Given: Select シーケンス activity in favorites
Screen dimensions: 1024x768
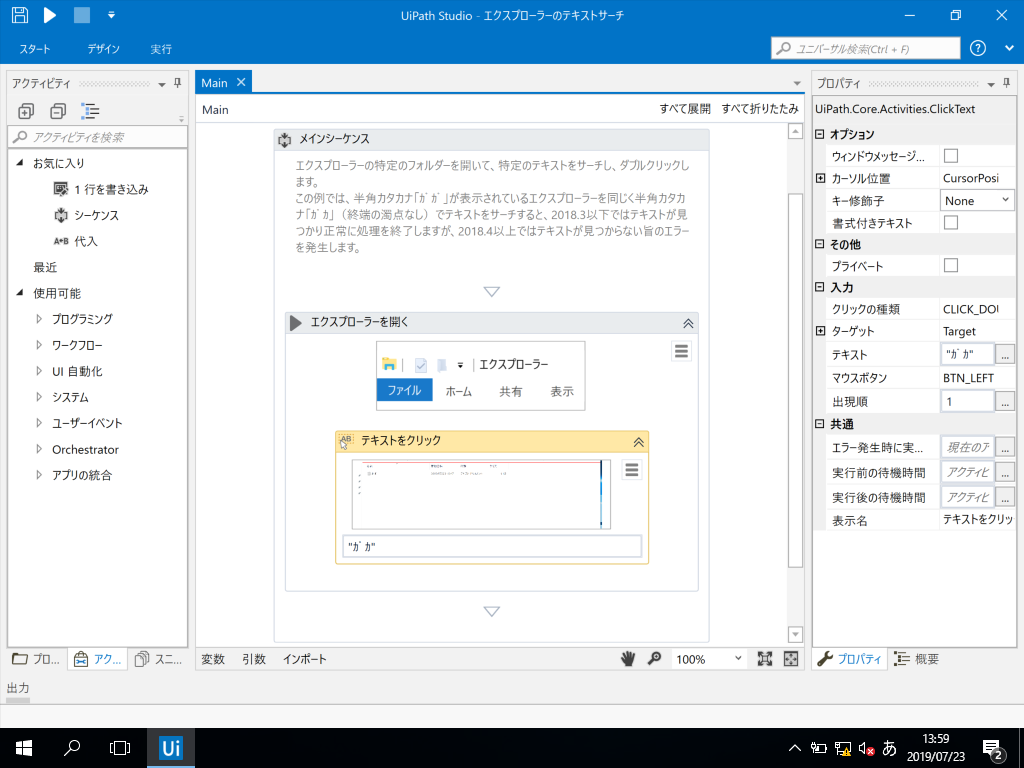Looking at the screenshot, I should (x=86, y=216).
